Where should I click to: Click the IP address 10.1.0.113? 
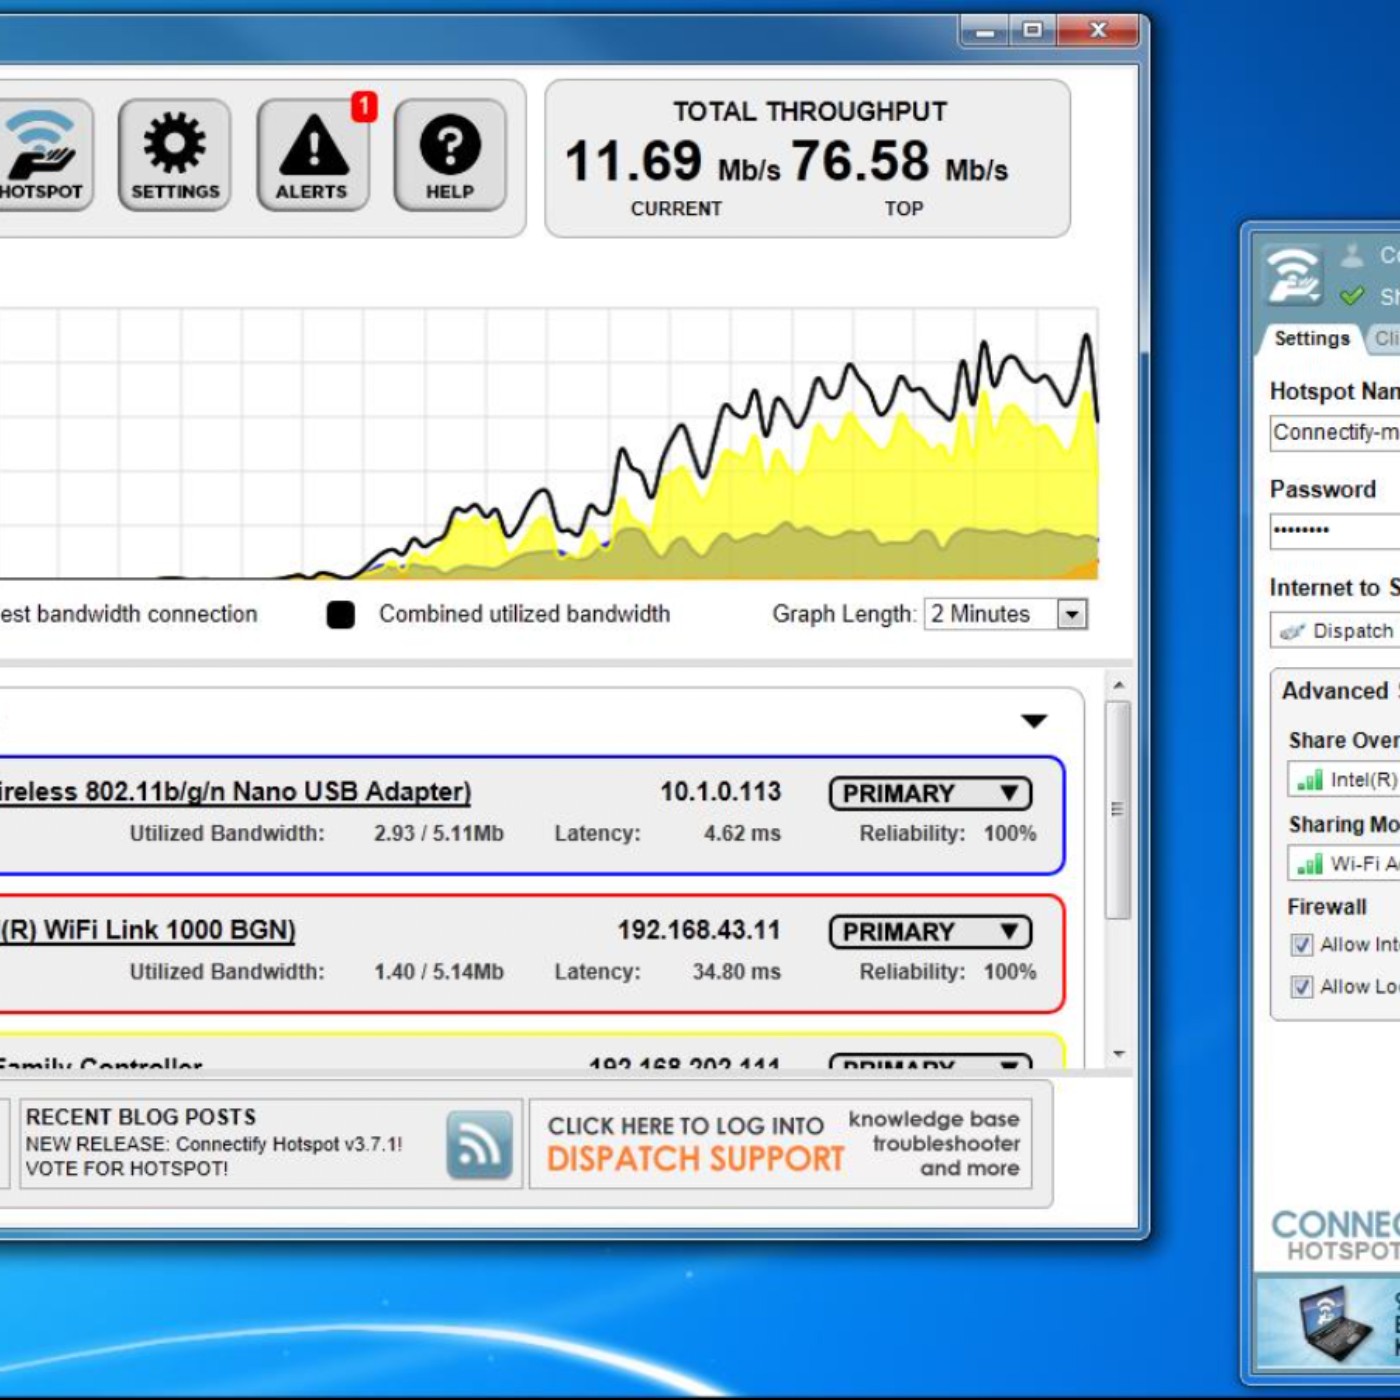click(x=720, y=792)
